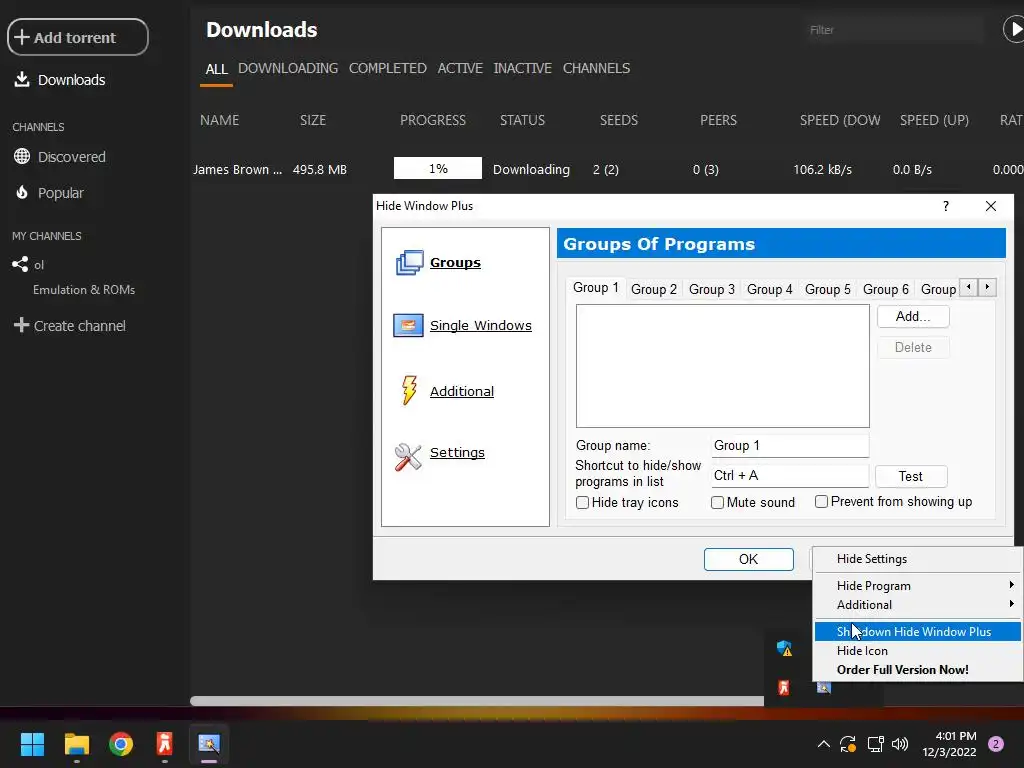Click the Hide Window Plus taskbar icon
1024x768 pixels.
[209, 744]
